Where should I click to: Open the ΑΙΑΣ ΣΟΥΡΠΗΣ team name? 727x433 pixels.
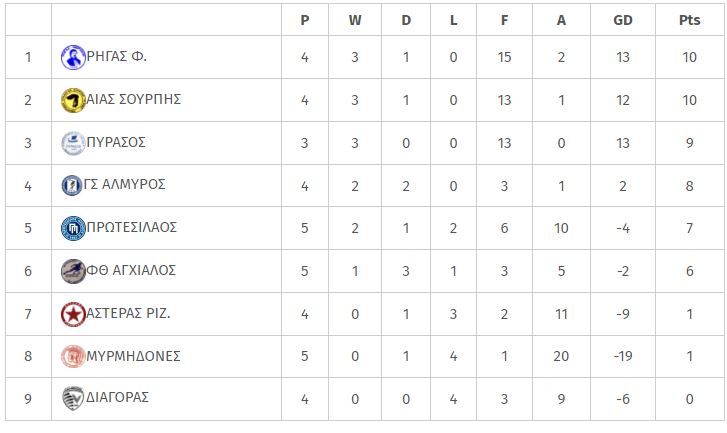[x=134, y=99]
